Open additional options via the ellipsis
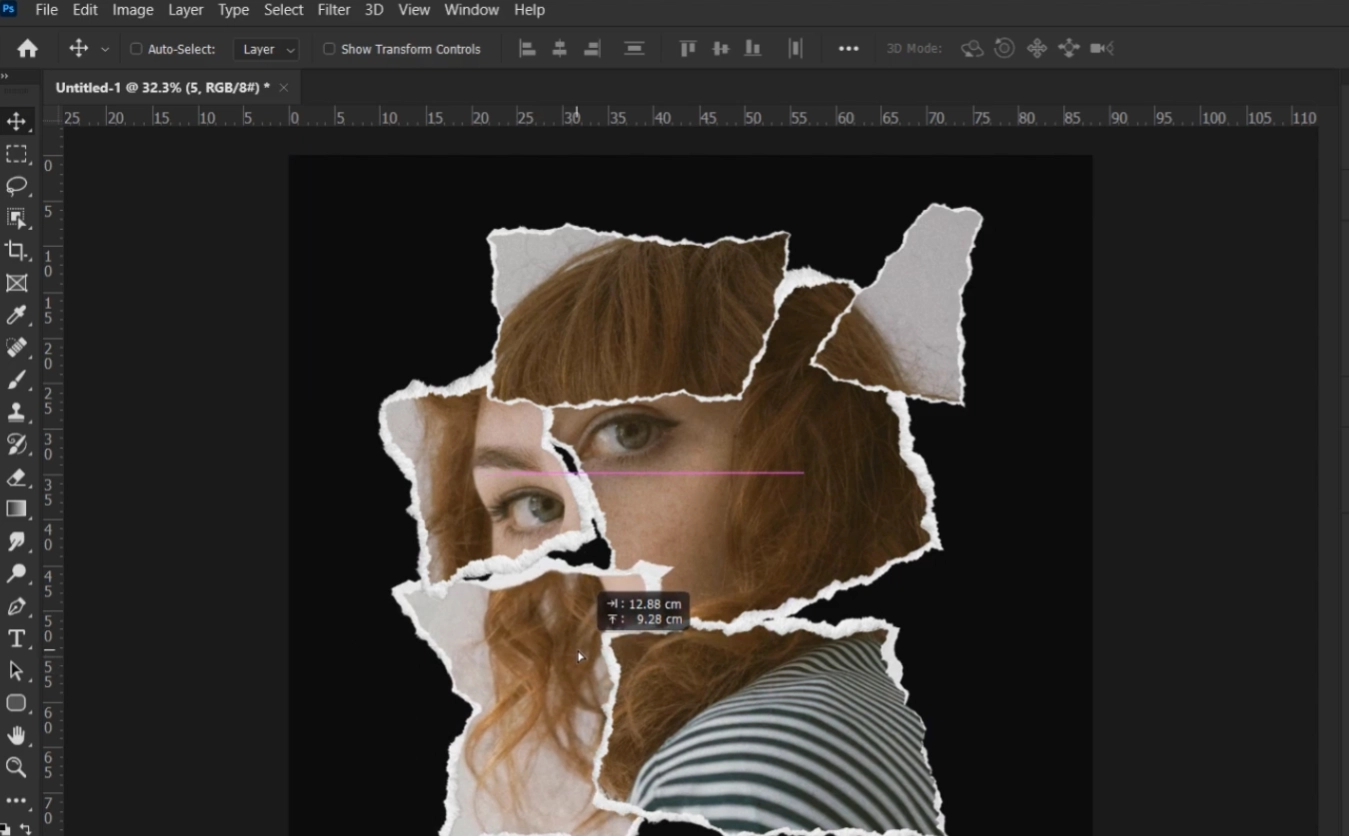The image size is (1349, 836). (849, 48)
